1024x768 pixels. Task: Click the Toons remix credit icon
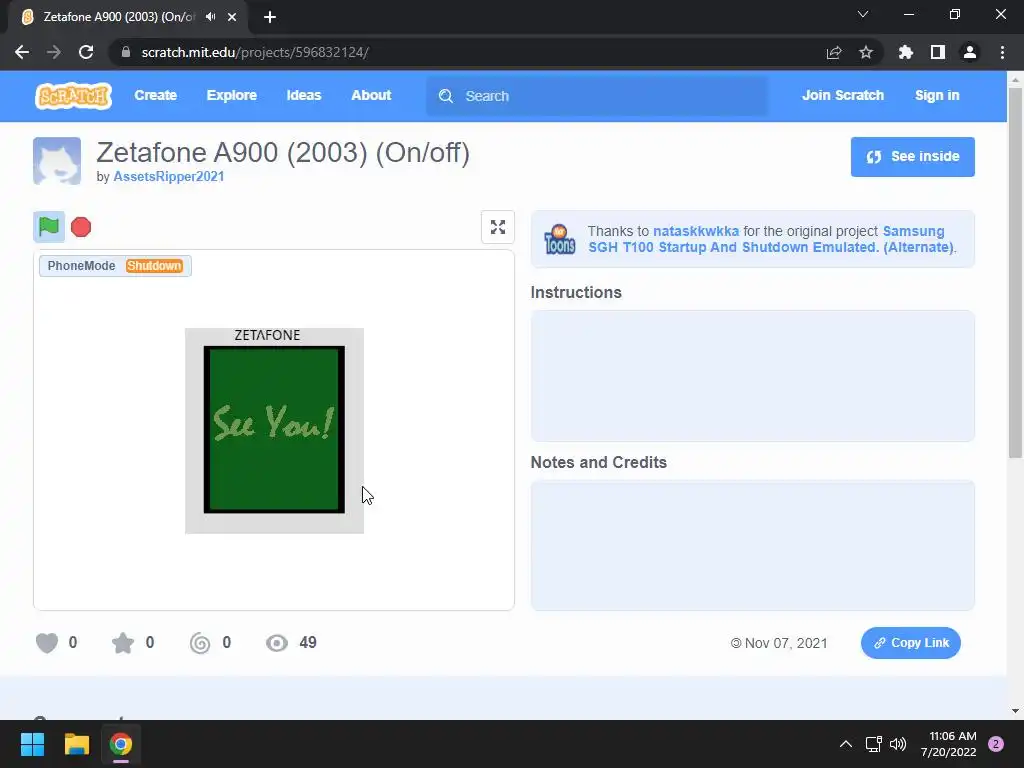pos(560,239)
